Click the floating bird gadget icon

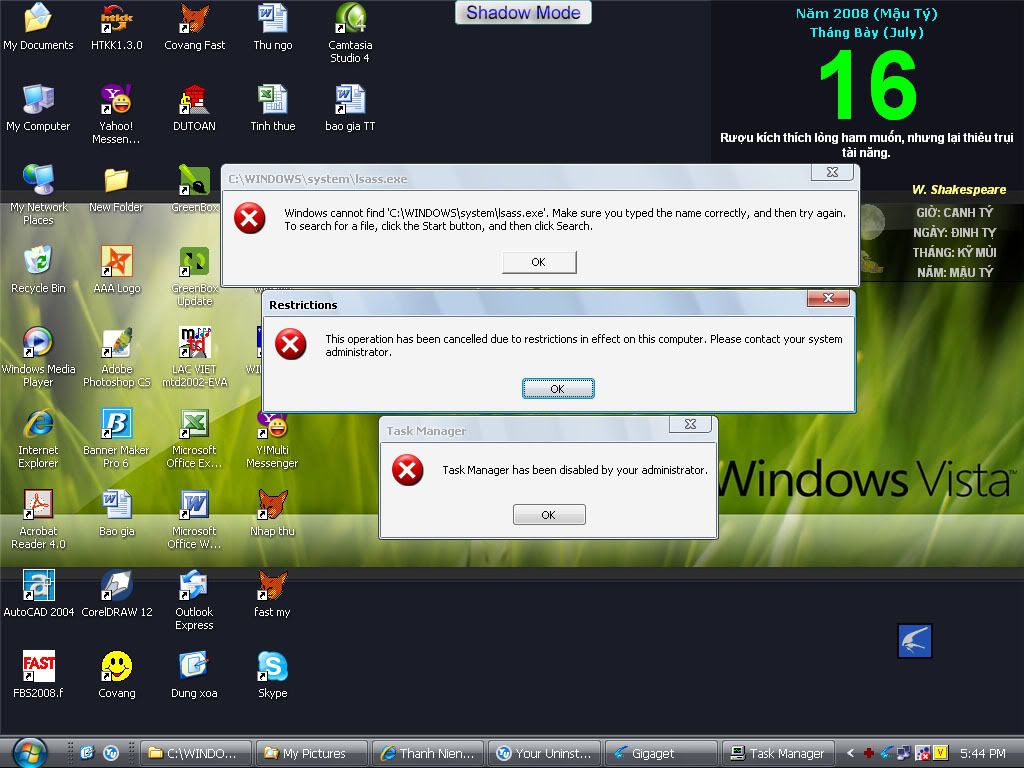pos(914,641)
